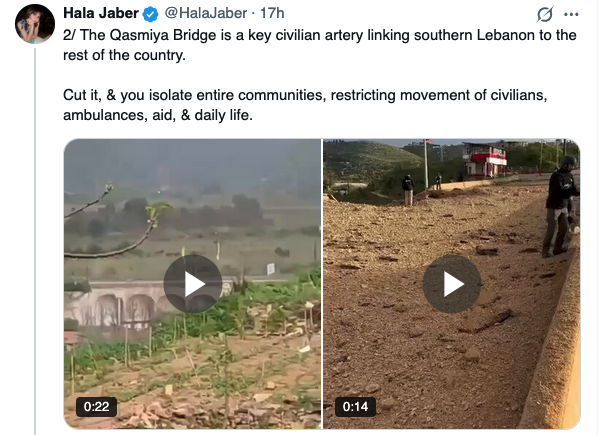The height and width of the screenshot is (435, 598).
Task: Click the 0:22 duration badge
Action: pyautogui.click(x=96, y=407)
